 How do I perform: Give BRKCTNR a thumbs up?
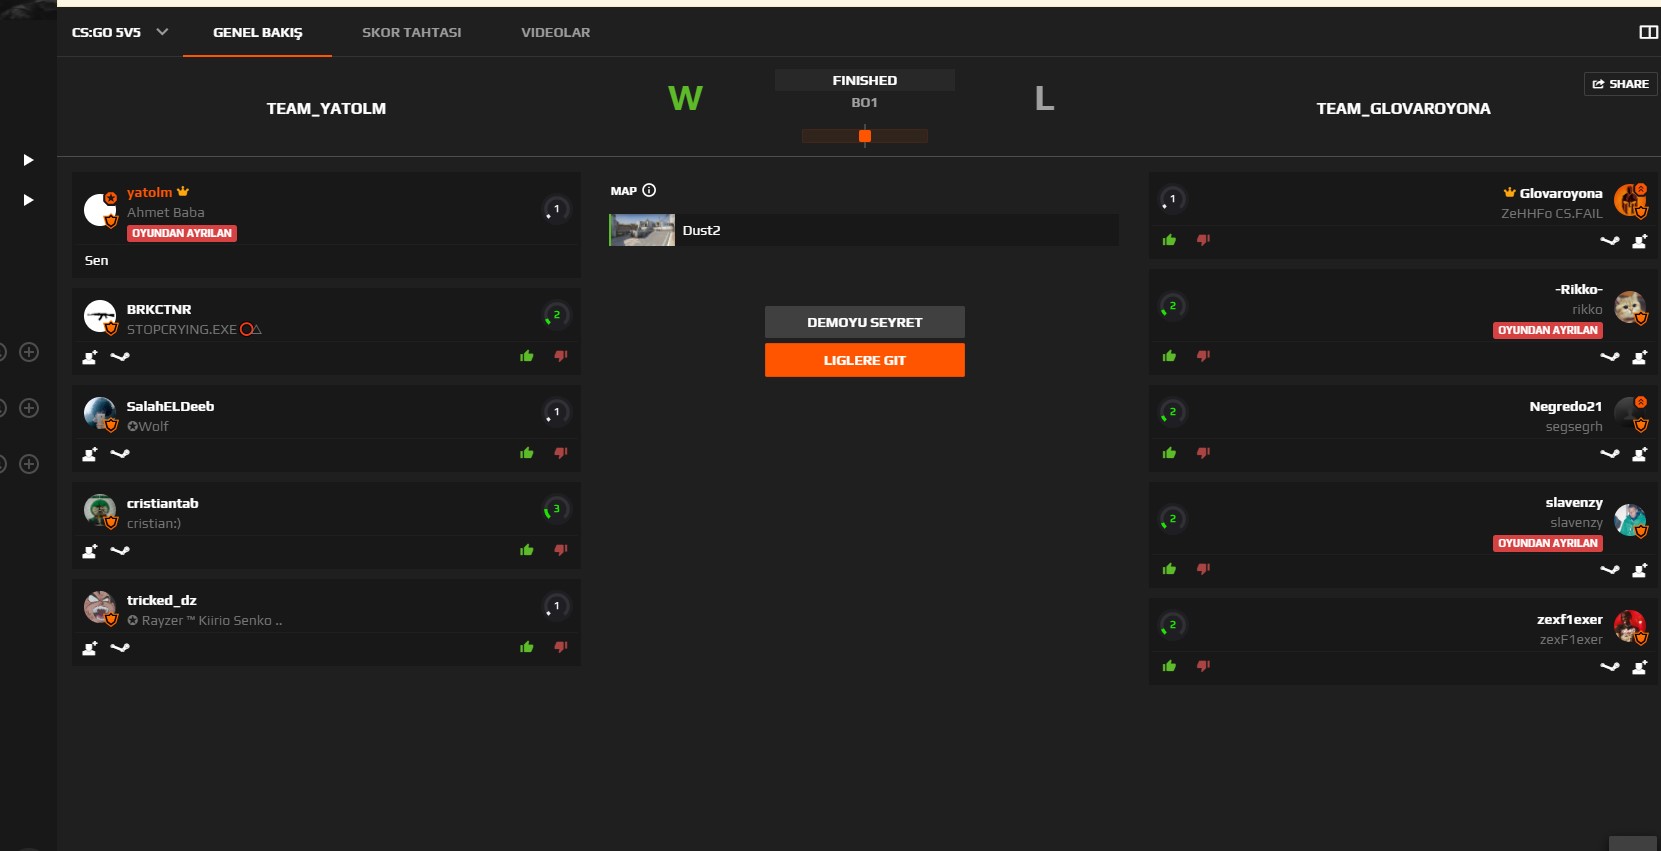527,356
